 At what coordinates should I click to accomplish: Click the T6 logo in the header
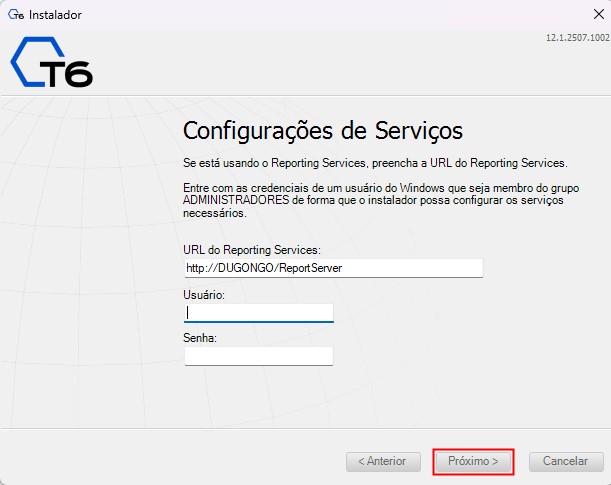(51, 62)
